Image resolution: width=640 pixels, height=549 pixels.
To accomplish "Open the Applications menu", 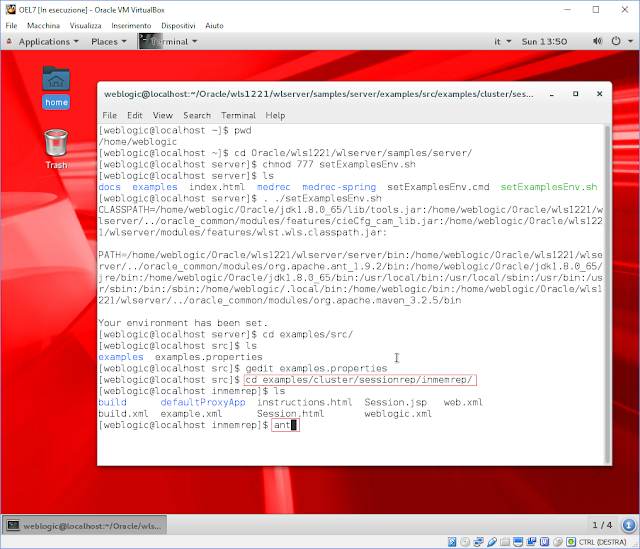I will coord(48,42).
